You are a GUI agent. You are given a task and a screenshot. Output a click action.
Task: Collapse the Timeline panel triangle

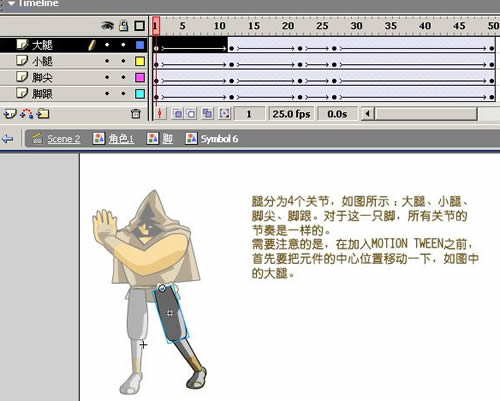point(11,3)
